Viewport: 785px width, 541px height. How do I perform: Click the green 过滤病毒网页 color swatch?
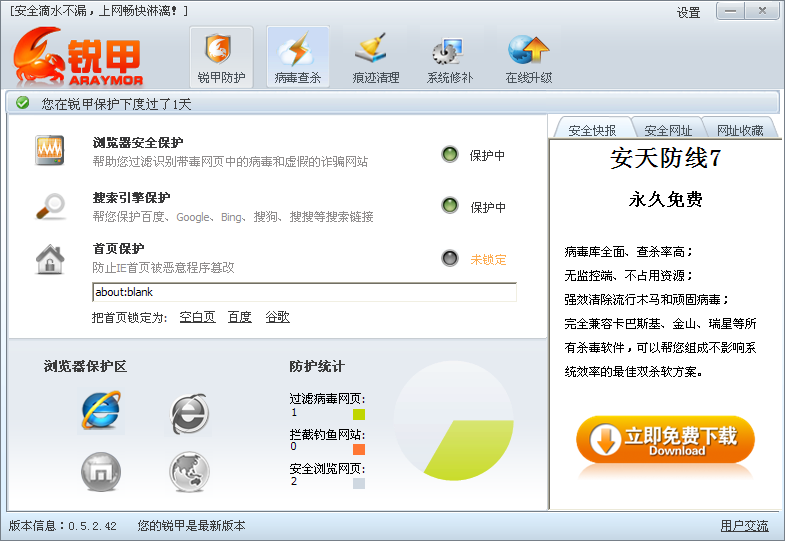click(359, 414)
